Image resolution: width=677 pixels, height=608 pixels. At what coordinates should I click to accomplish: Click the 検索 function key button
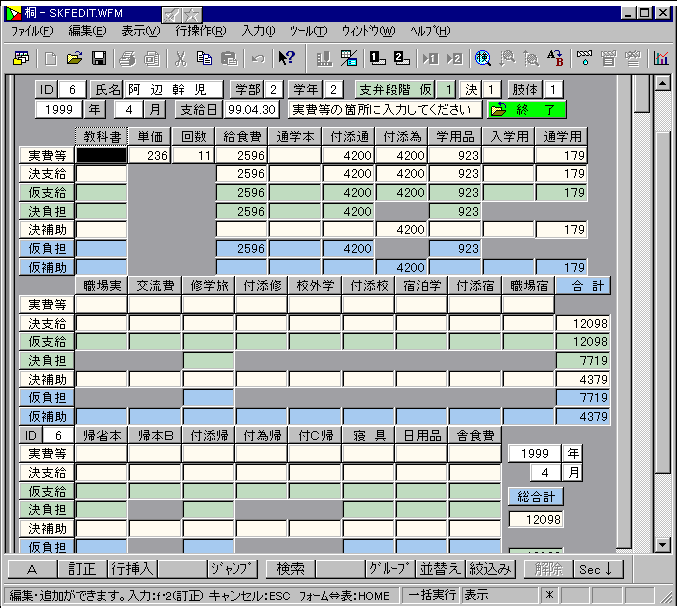(x=289, y=569)
